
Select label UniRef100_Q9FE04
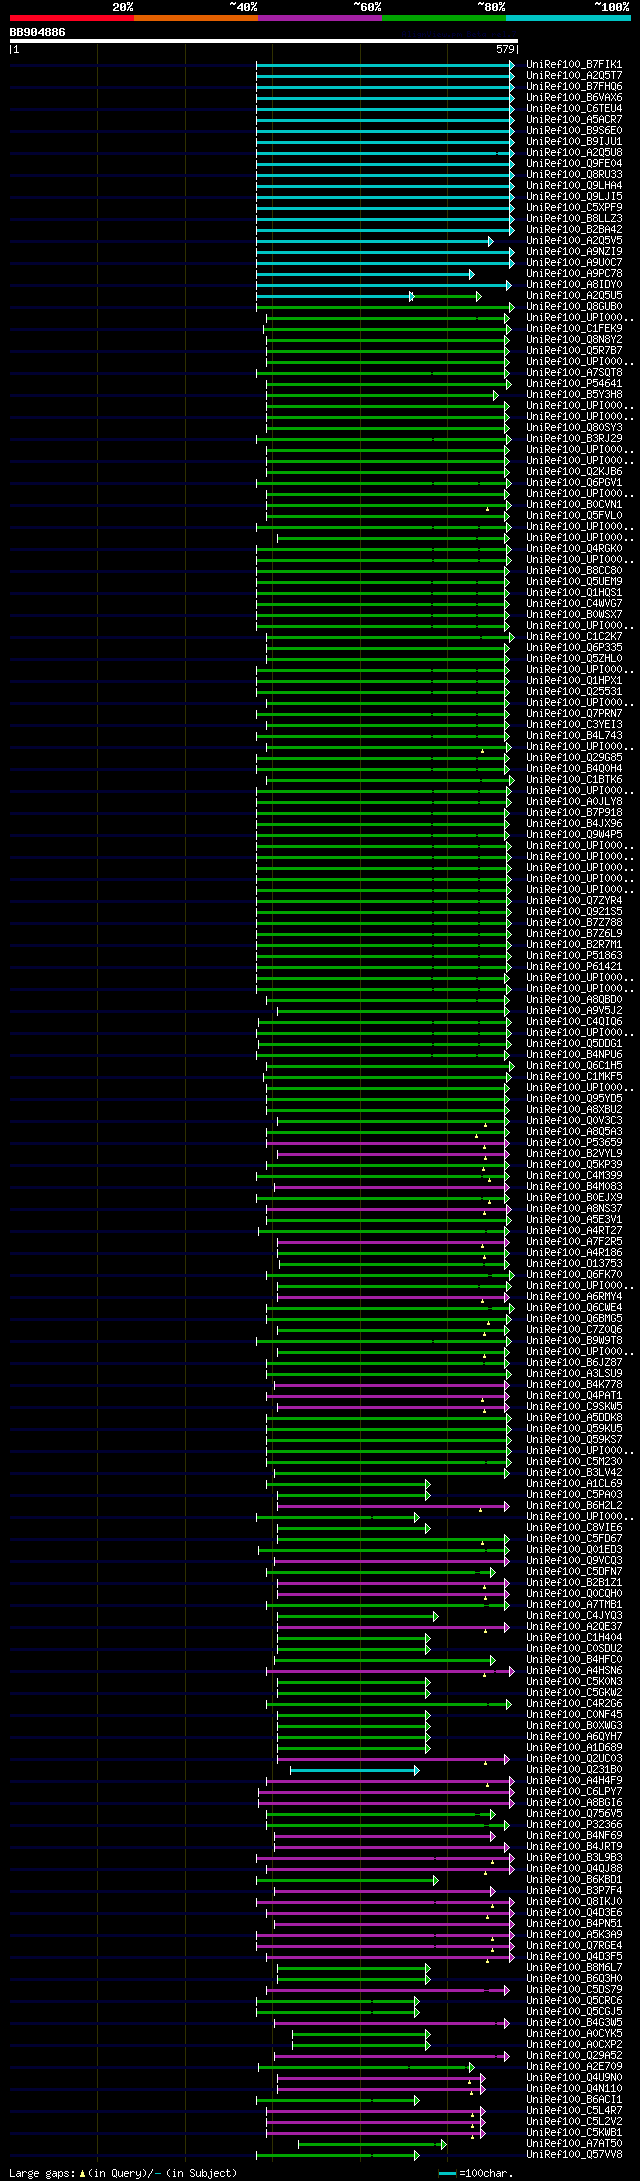click(x=574, y=163)
